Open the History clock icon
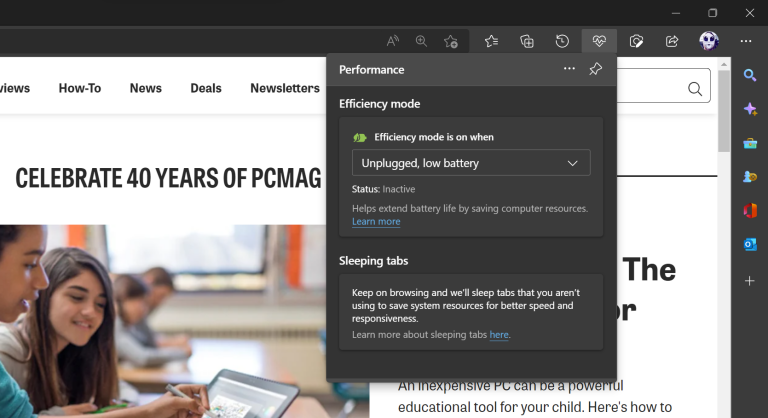Screen dimensions: 768x418 [562, 41]
